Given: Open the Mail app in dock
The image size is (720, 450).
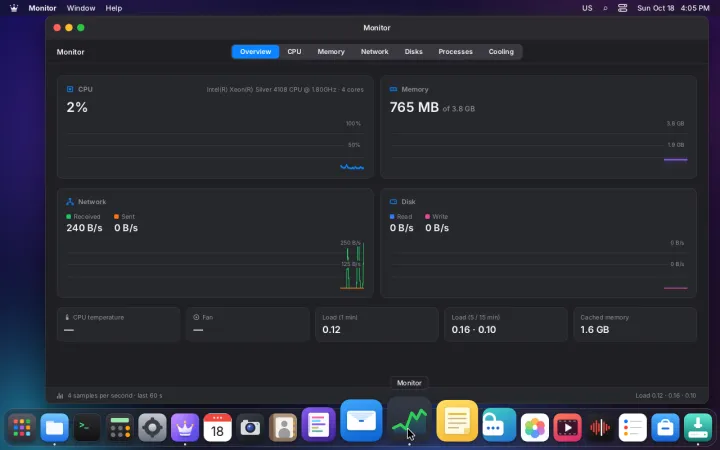Looking at the screenshot, I should 361,421.
